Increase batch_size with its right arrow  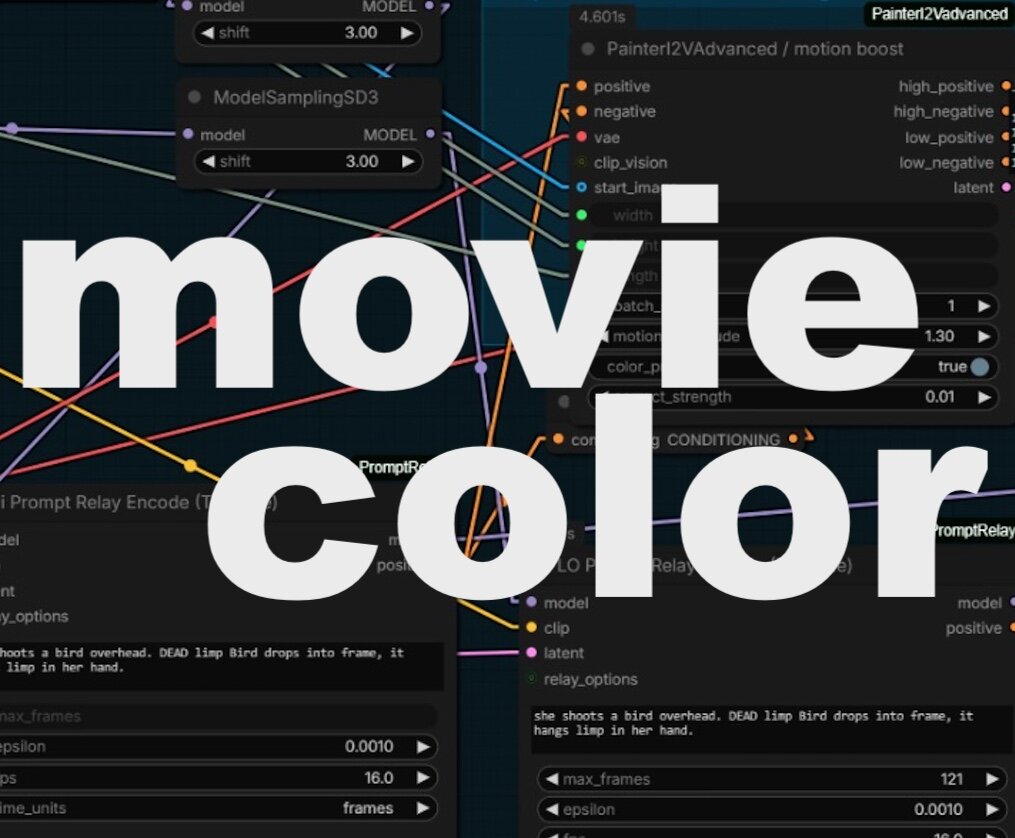[984, 306]
